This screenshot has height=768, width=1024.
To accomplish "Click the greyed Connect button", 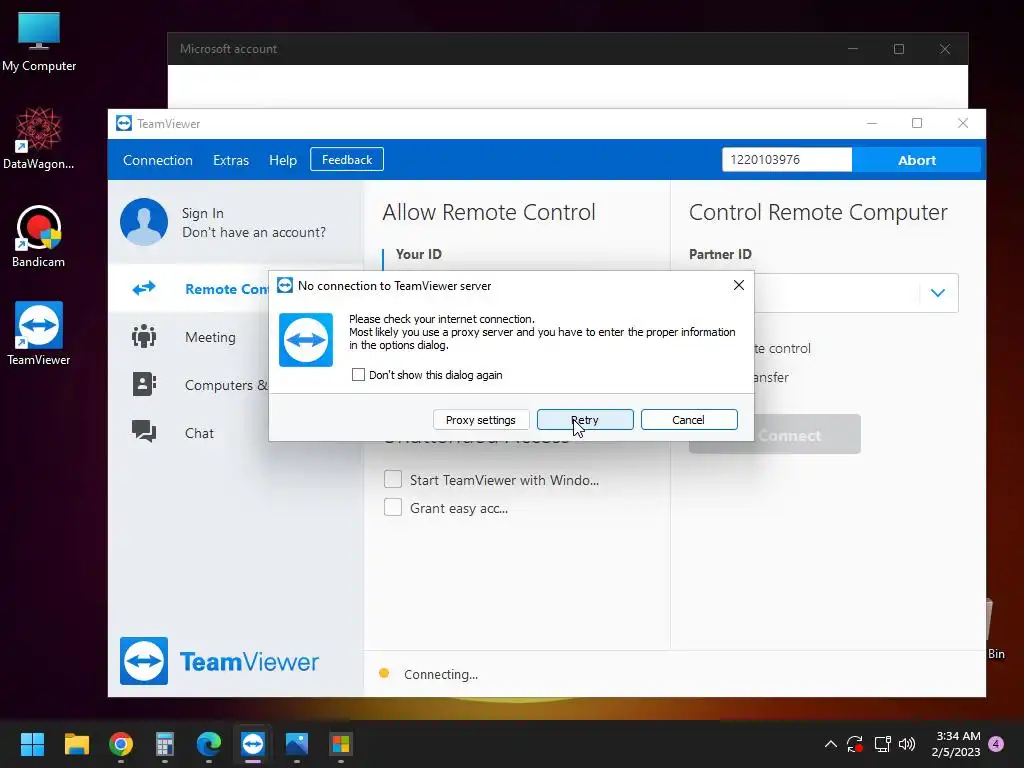I will 808,434.
